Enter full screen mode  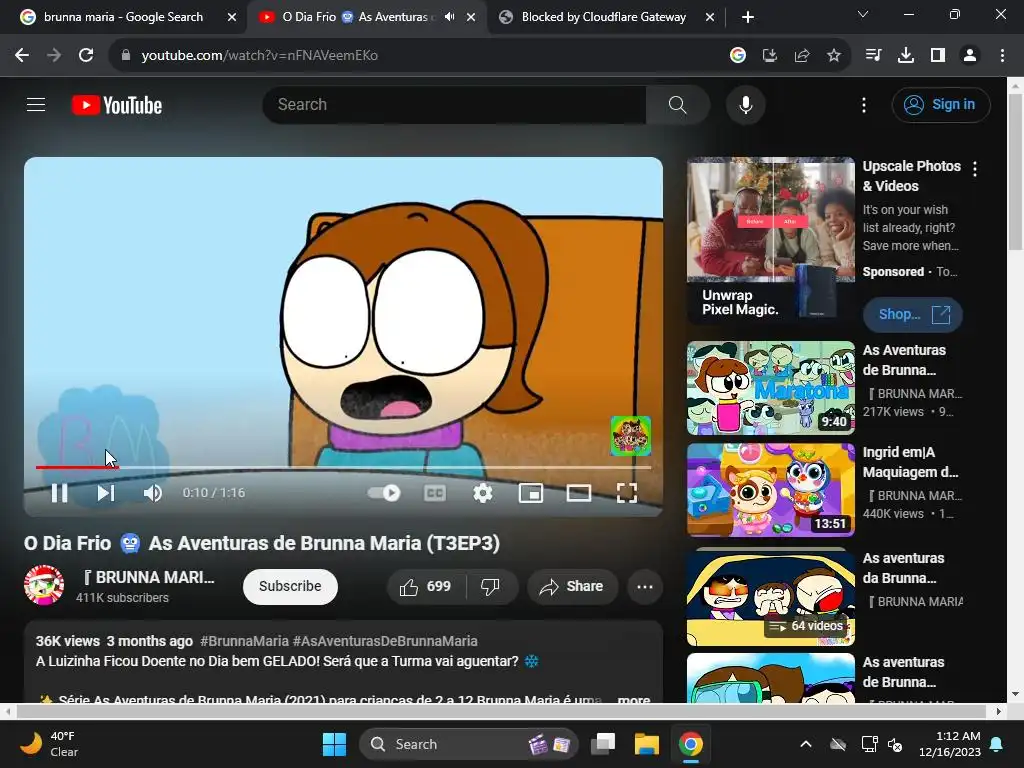click(627, 493)
